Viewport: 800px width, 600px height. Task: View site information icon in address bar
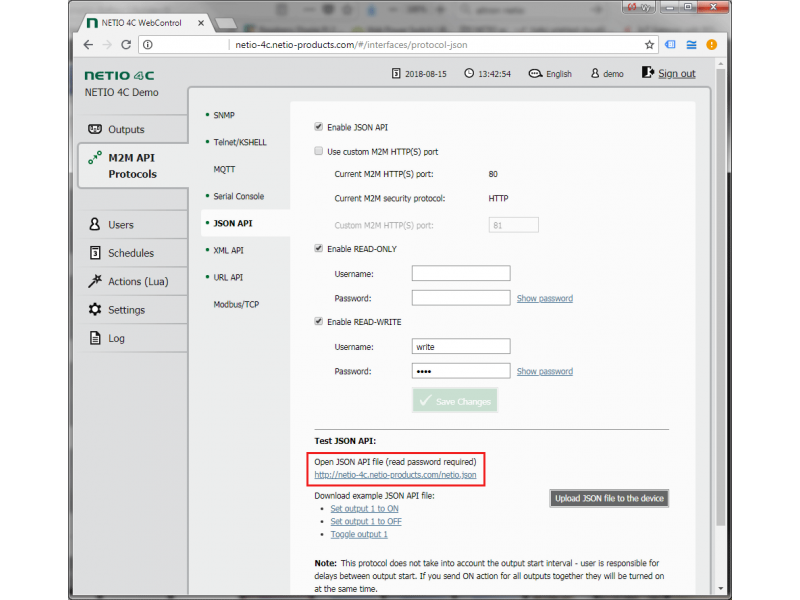click(147, 45)
